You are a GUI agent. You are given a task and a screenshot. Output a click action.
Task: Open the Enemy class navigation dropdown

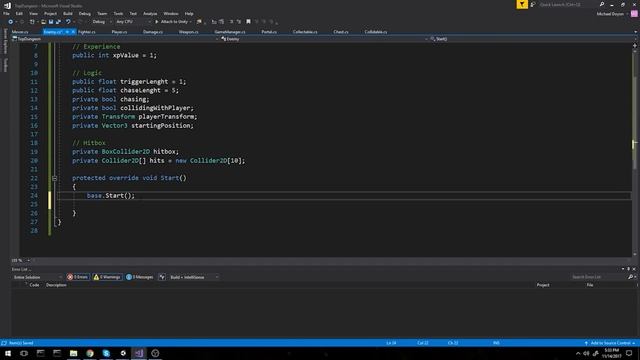[x=324, y=39]
